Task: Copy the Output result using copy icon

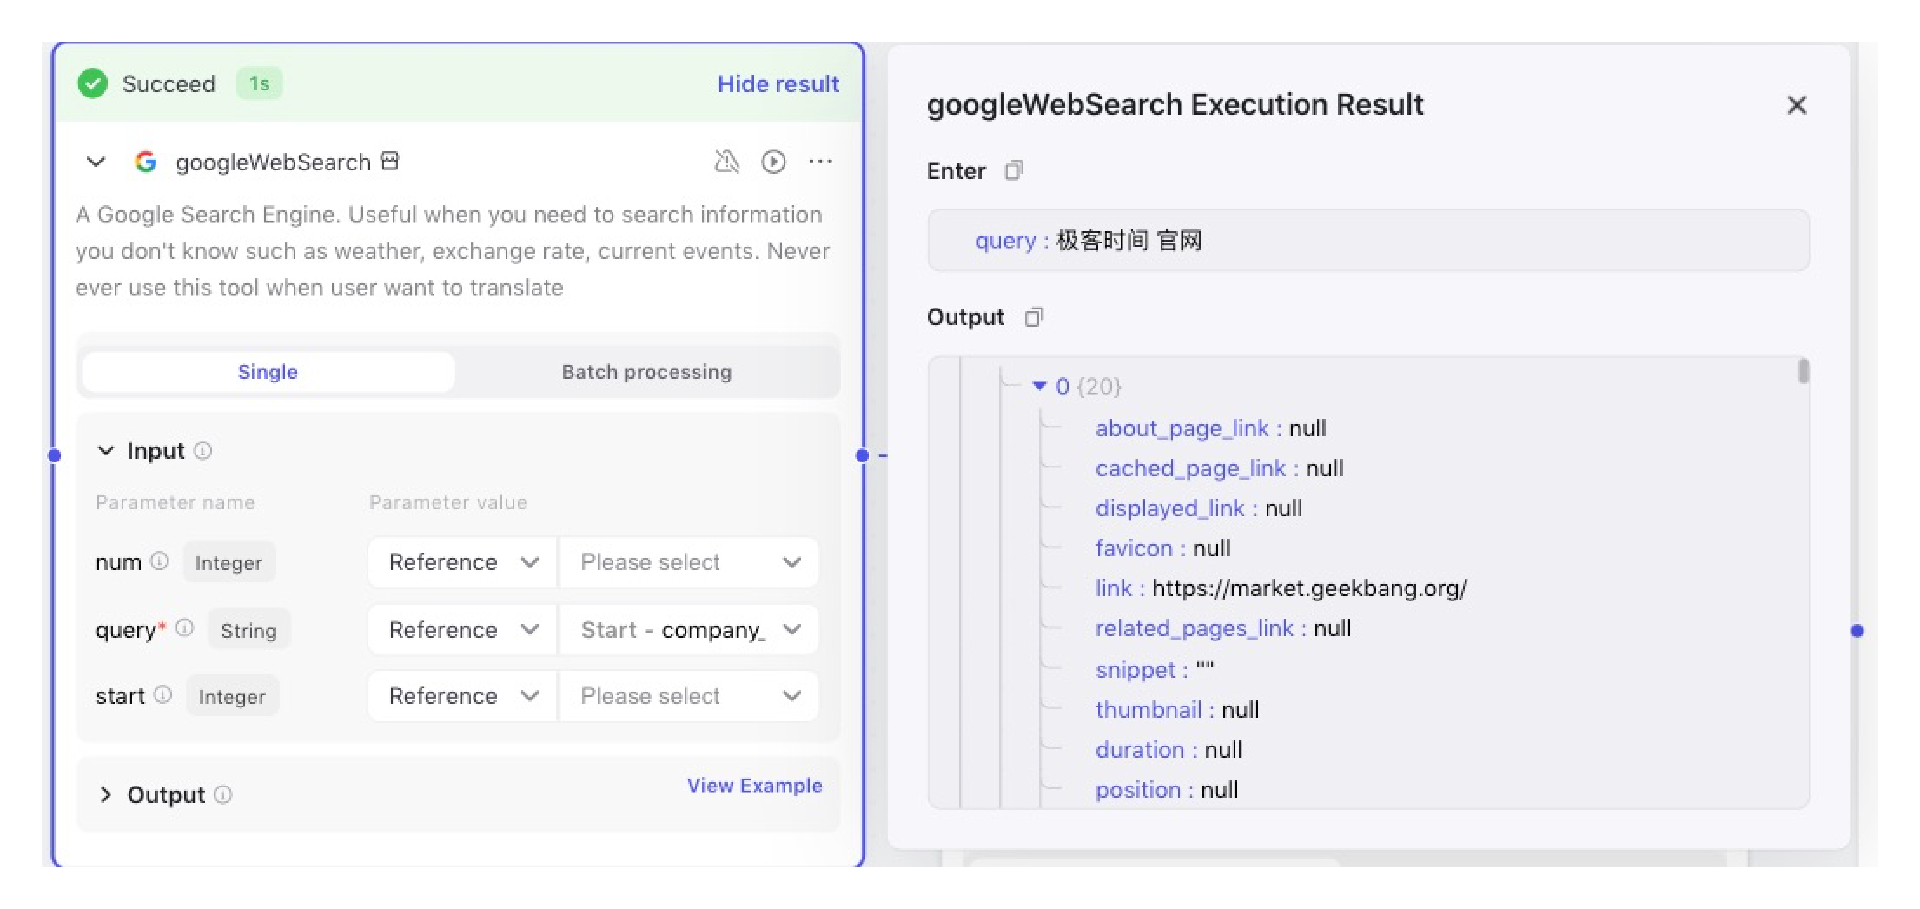Action: (x=1033, y=318)
